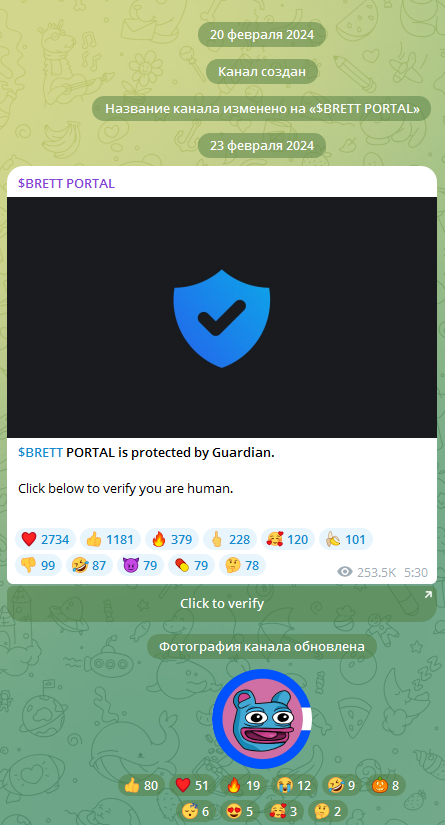
Task: Select the thinking face reaction showing 78
Action: click(242, 565)
